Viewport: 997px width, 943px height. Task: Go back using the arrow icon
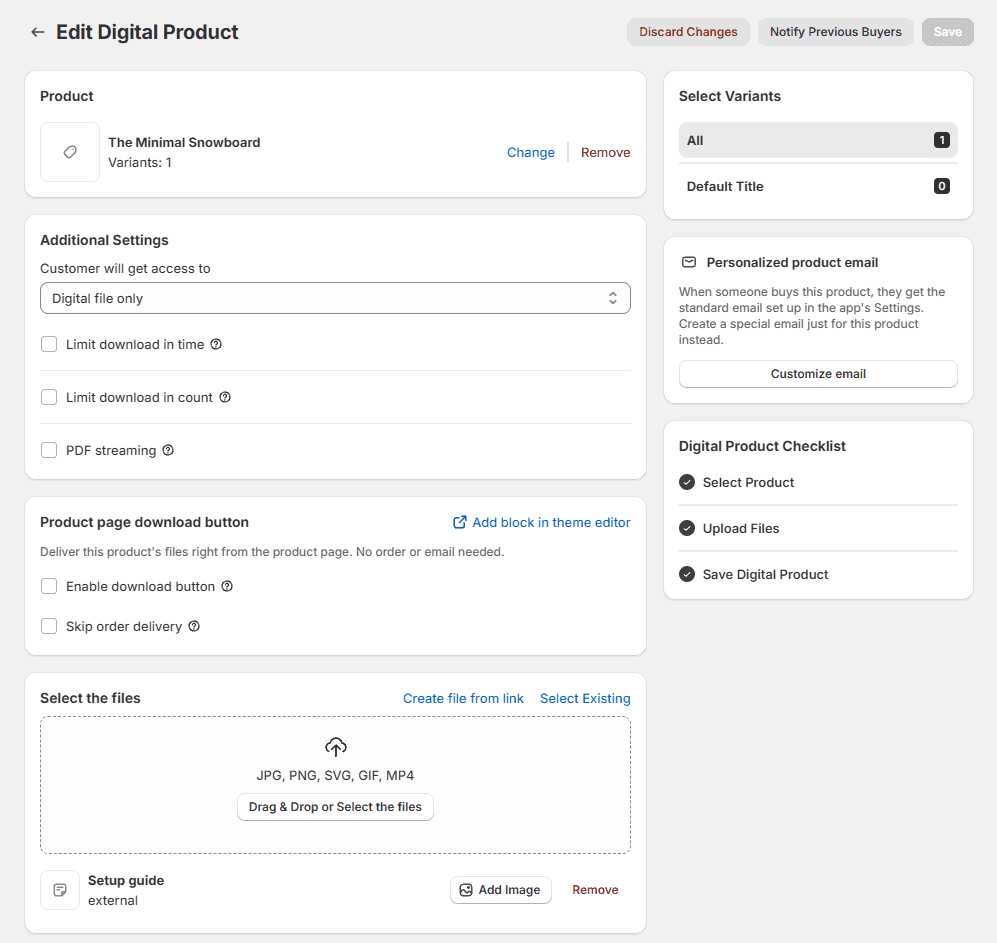[38, 32]
